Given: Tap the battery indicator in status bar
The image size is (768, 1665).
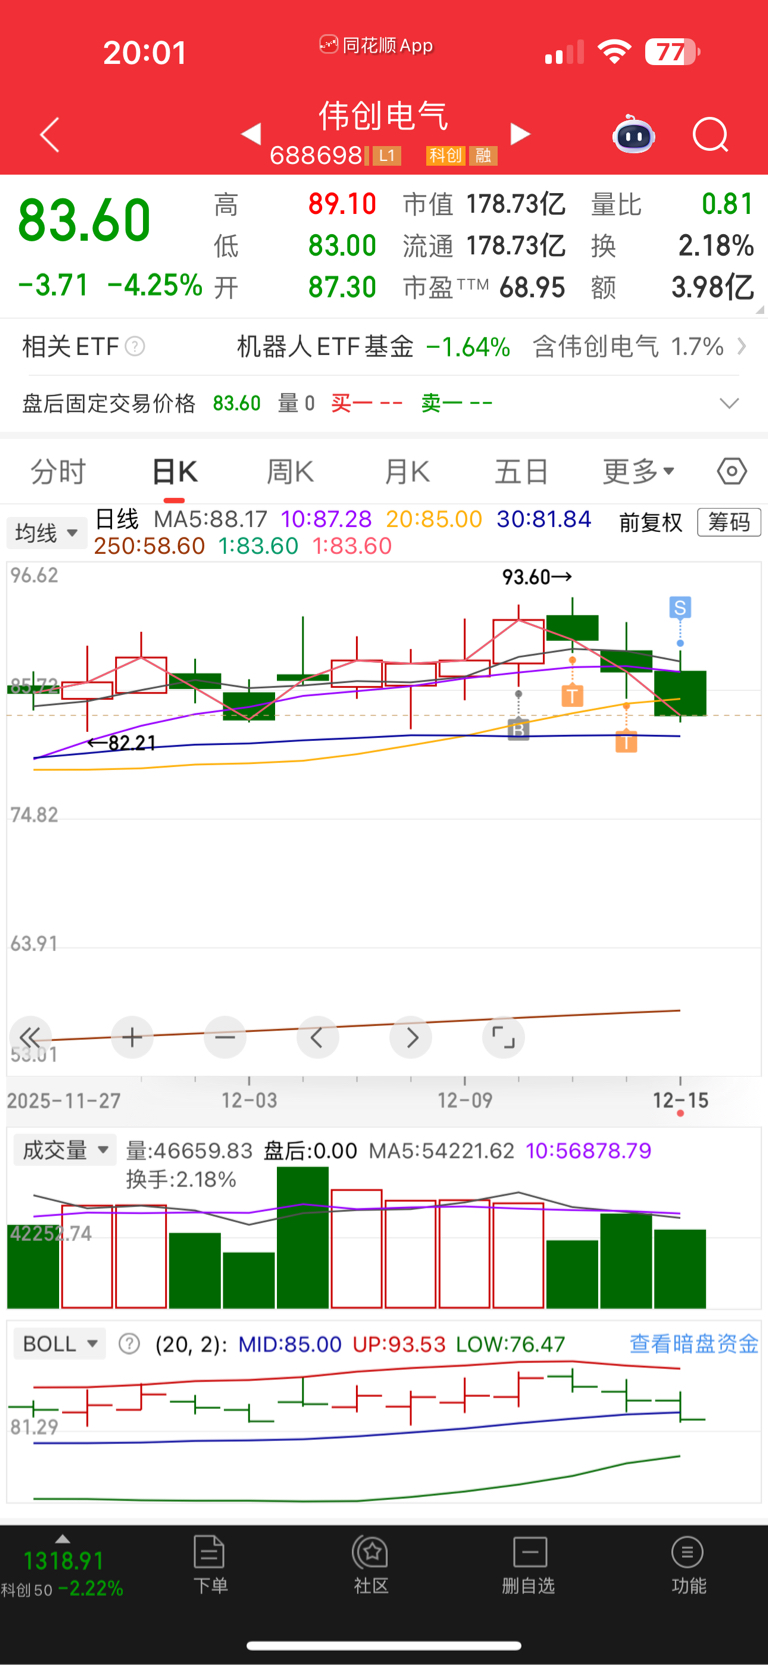Looking at the screenshot, I should tap(672, 52).
